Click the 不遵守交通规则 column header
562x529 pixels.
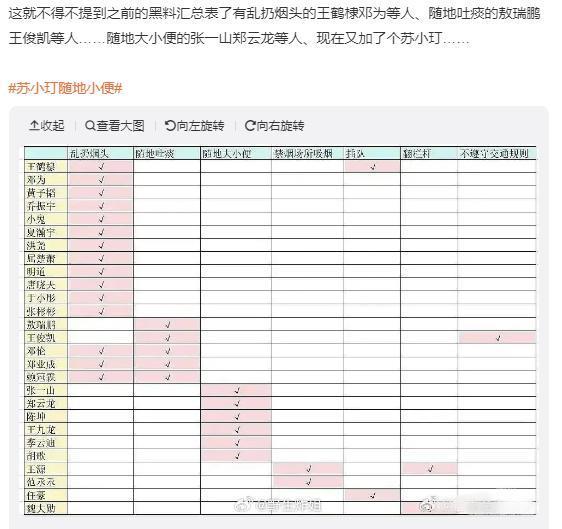[x=497, y=154]
